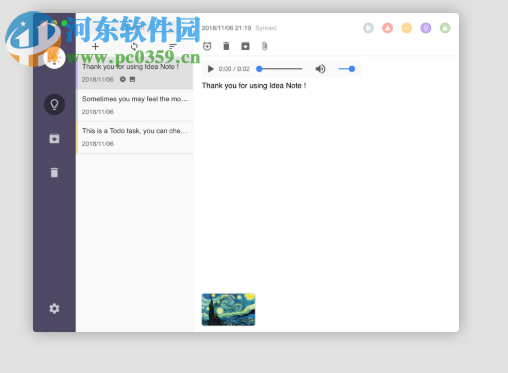The width and height of the screenshot is (508, 373).
Task: Attach a file with the paperclip icon
Action: point(264,46)
